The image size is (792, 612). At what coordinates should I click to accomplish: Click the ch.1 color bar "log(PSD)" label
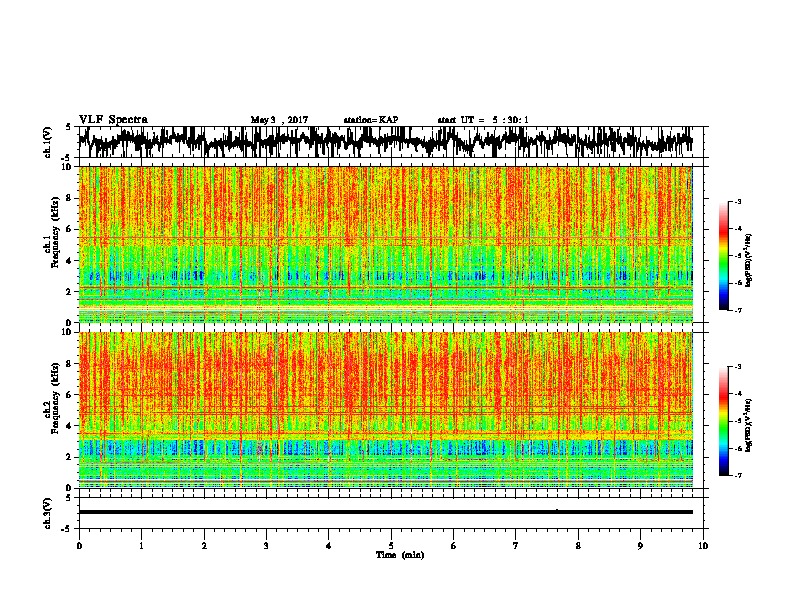[x=749, y=260]
